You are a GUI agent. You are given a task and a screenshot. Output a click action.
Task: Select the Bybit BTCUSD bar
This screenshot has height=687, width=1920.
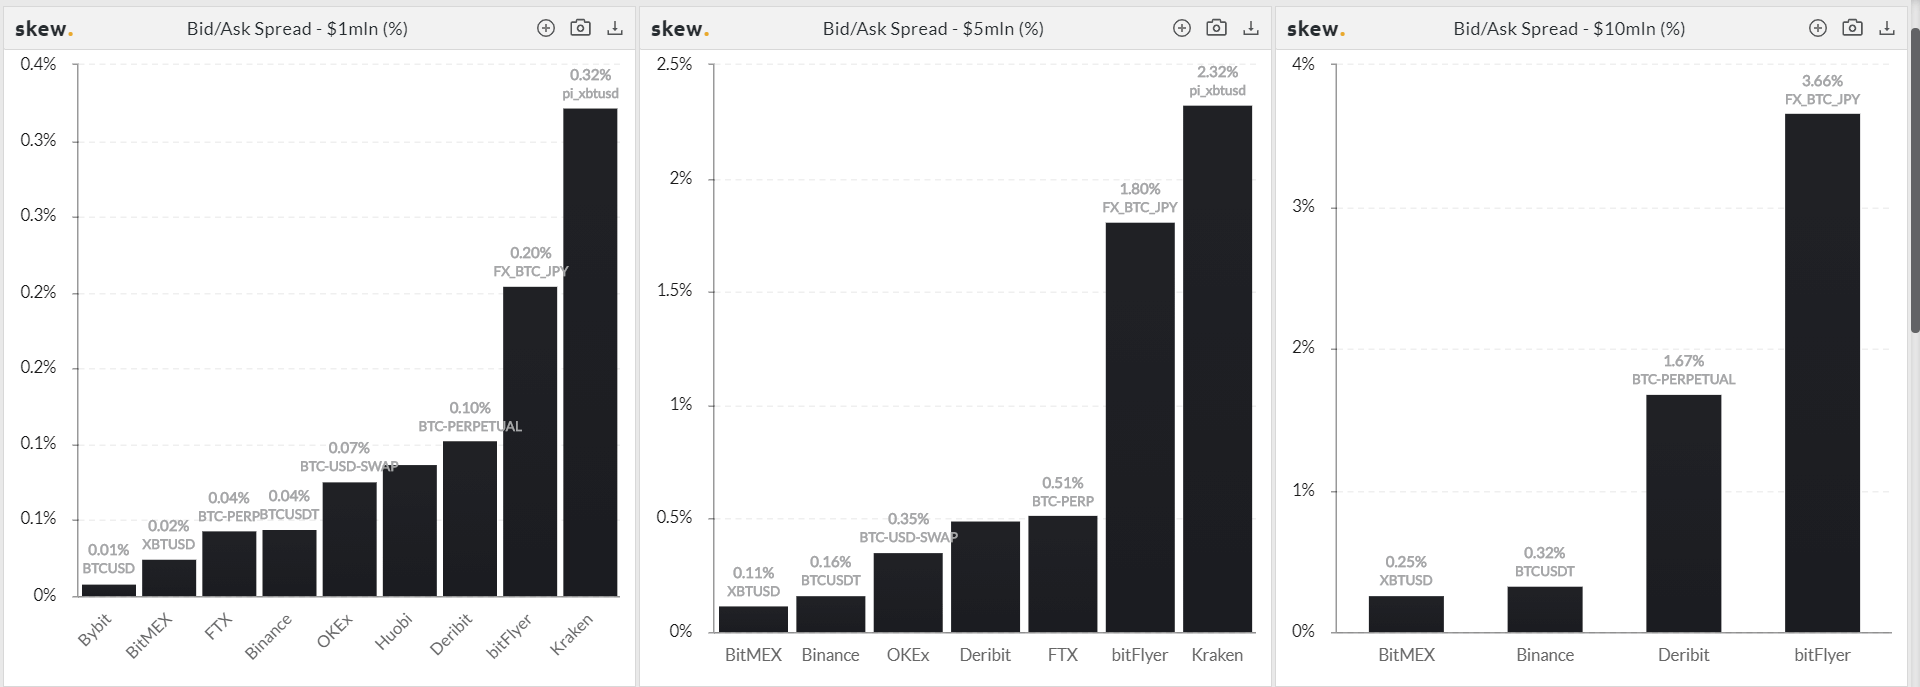point(108,590)
